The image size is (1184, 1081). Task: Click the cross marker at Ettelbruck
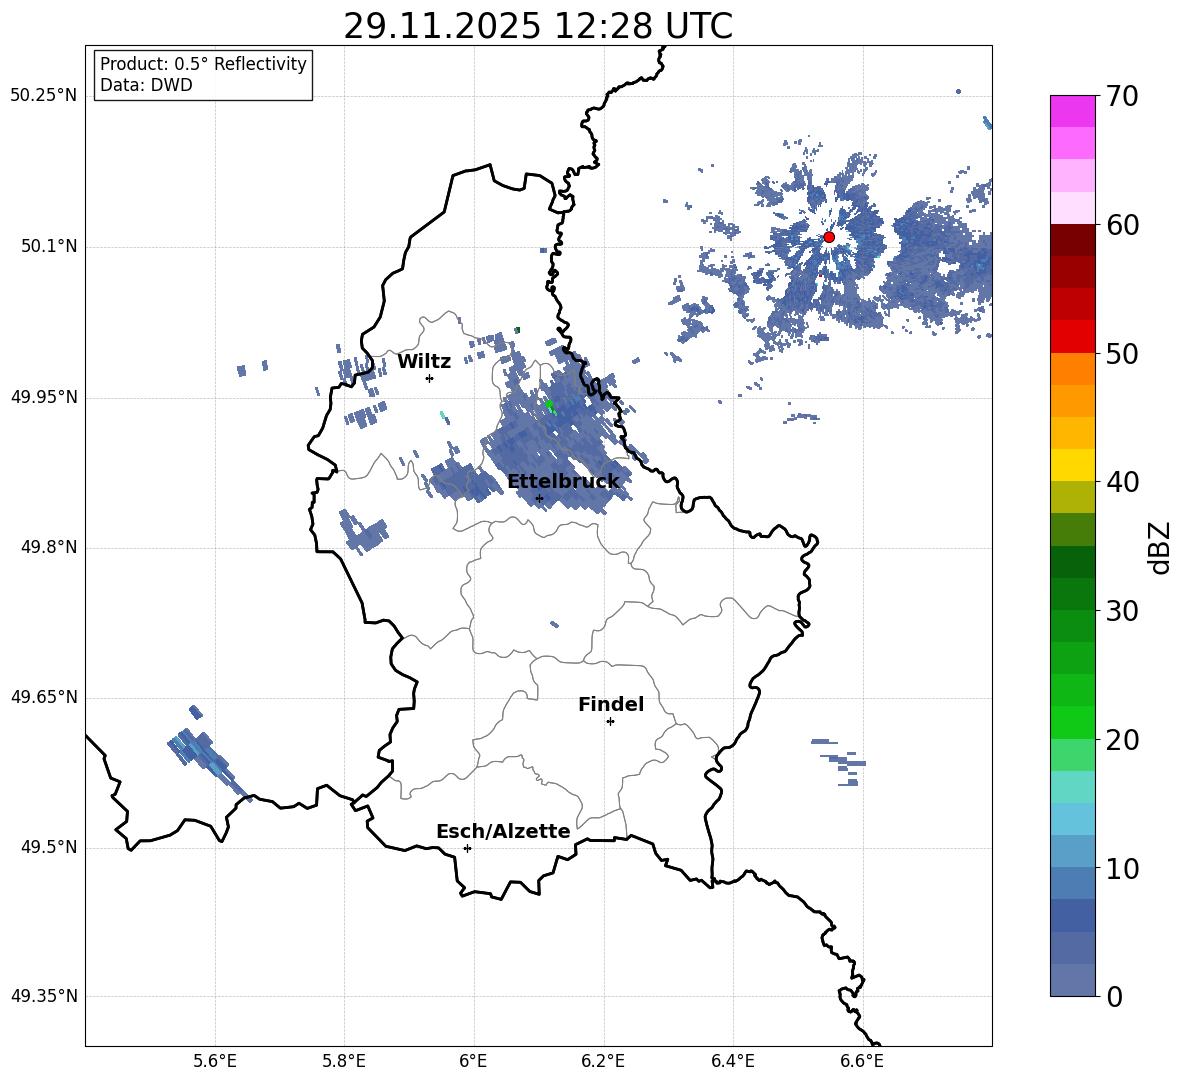tap(539, 498)
